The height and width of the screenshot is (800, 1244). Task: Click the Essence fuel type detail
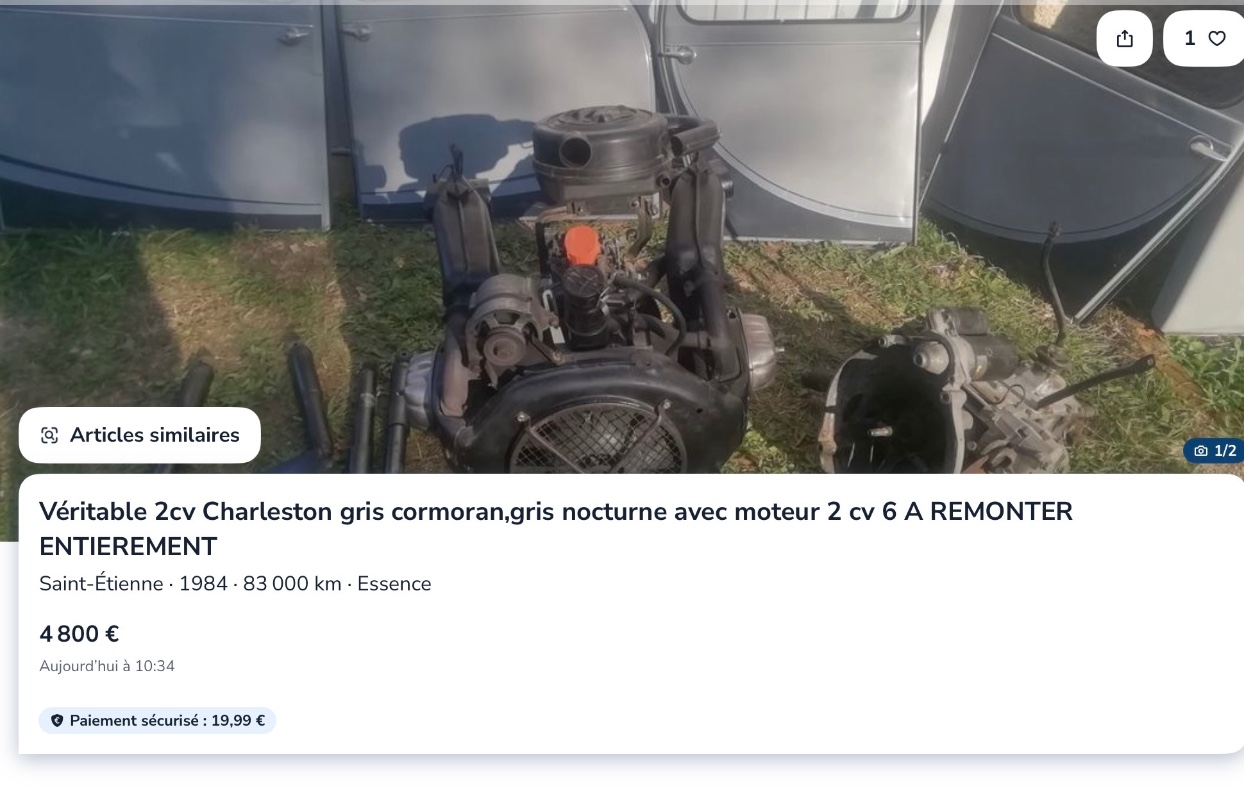[394, 584]
